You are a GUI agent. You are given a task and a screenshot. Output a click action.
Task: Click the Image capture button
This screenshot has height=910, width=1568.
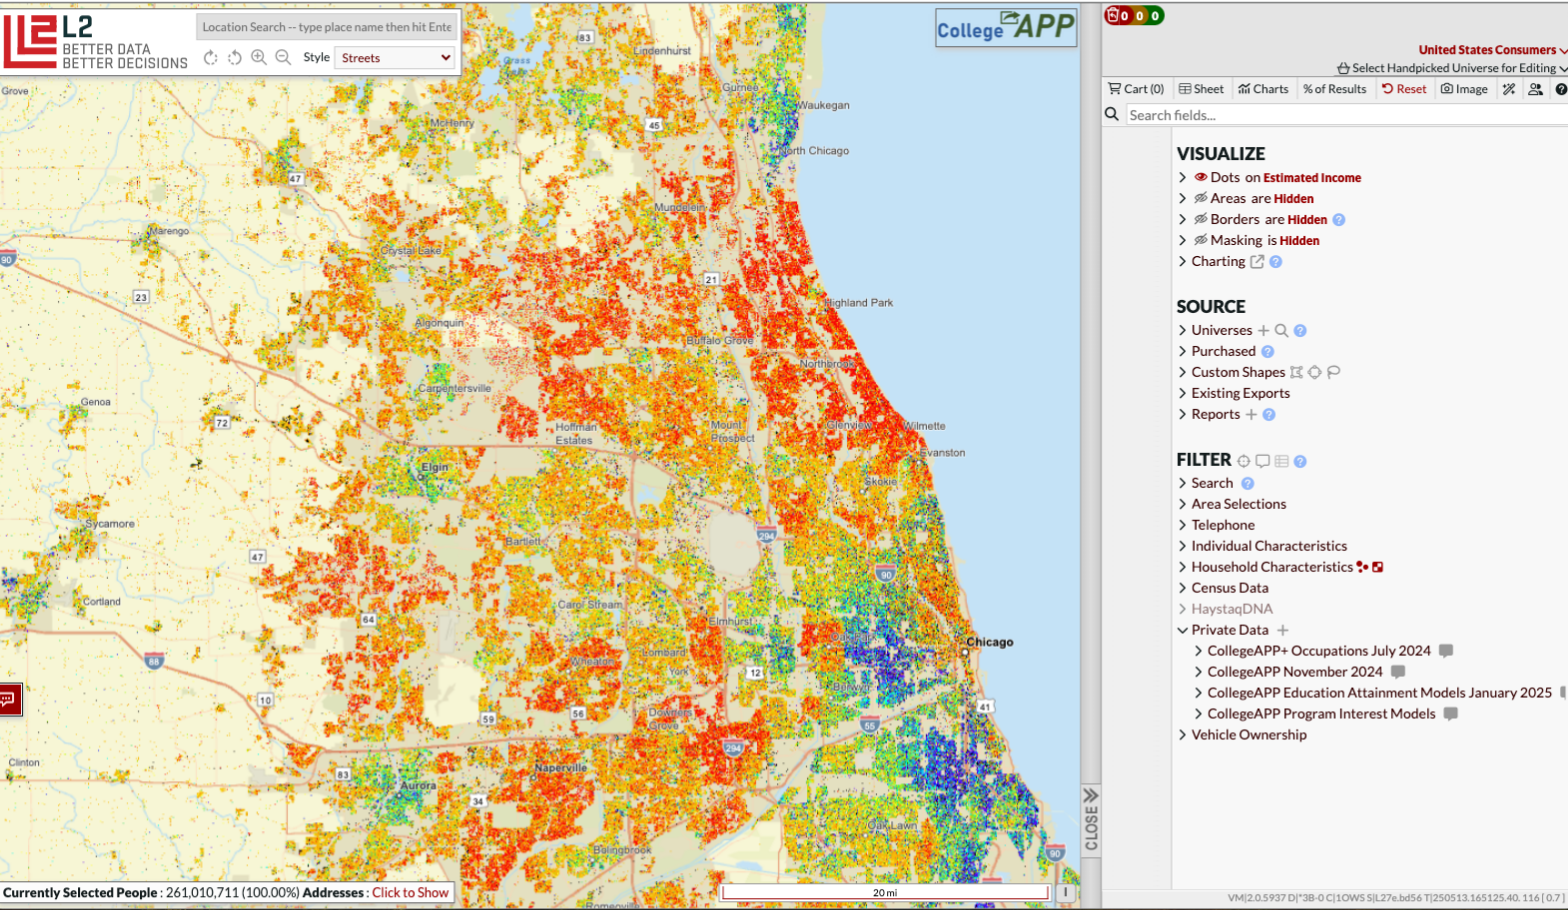[x=1464, y=89]
